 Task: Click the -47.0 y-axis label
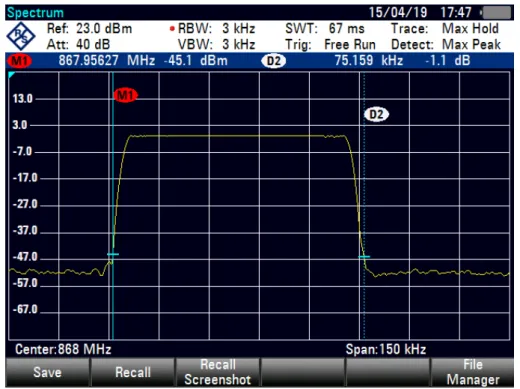[25, 257]
